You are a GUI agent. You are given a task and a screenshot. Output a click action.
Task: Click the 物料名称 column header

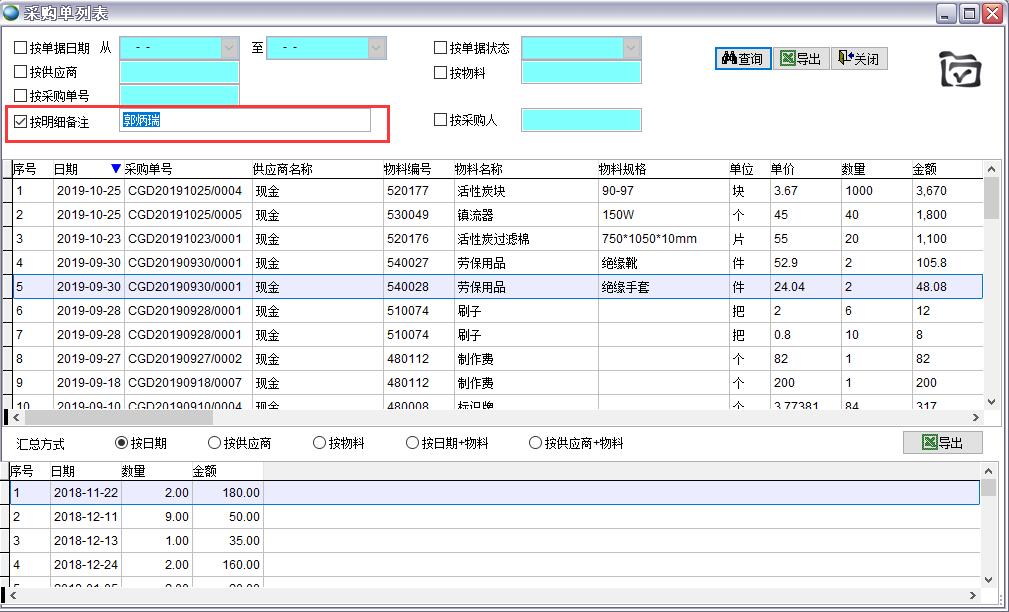click(479, 169)
